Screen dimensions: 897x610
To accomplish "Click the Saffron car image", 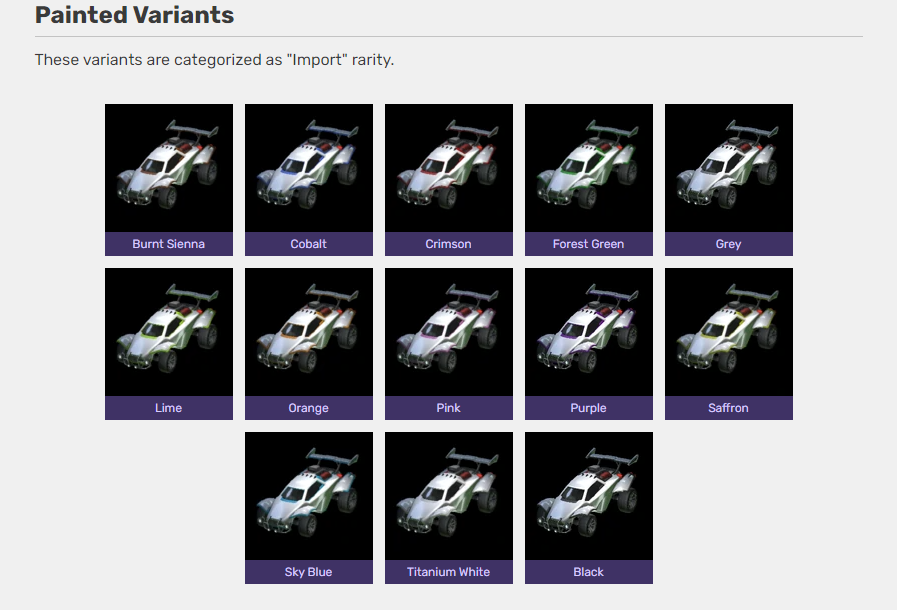I will (x=728, y=332).
